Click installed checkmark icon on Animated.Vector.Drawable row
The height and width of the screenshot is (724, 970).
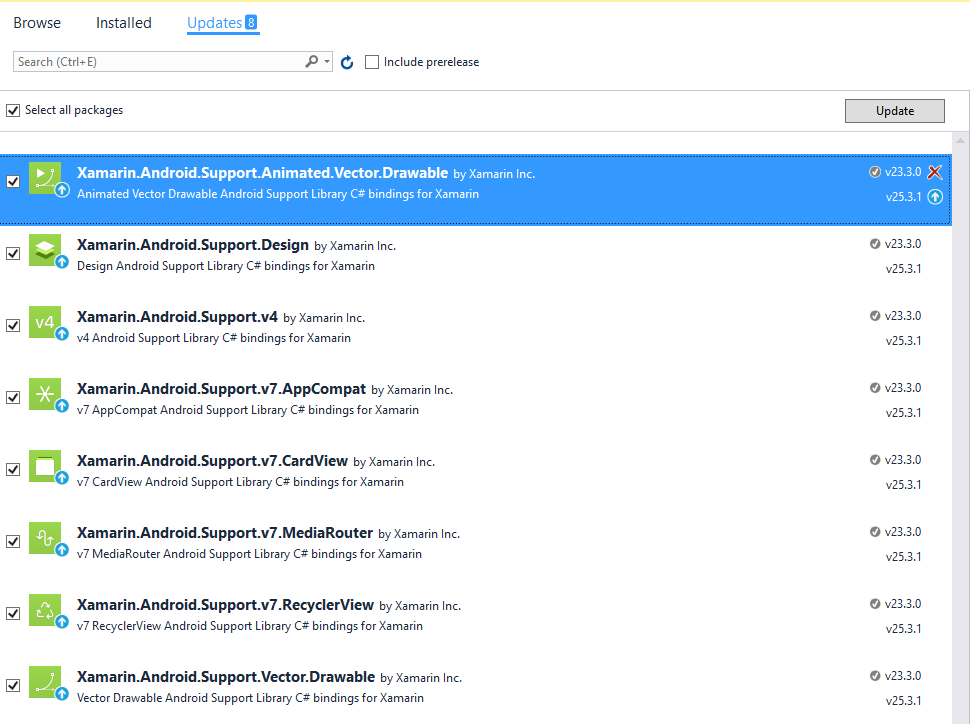point(875,172)
